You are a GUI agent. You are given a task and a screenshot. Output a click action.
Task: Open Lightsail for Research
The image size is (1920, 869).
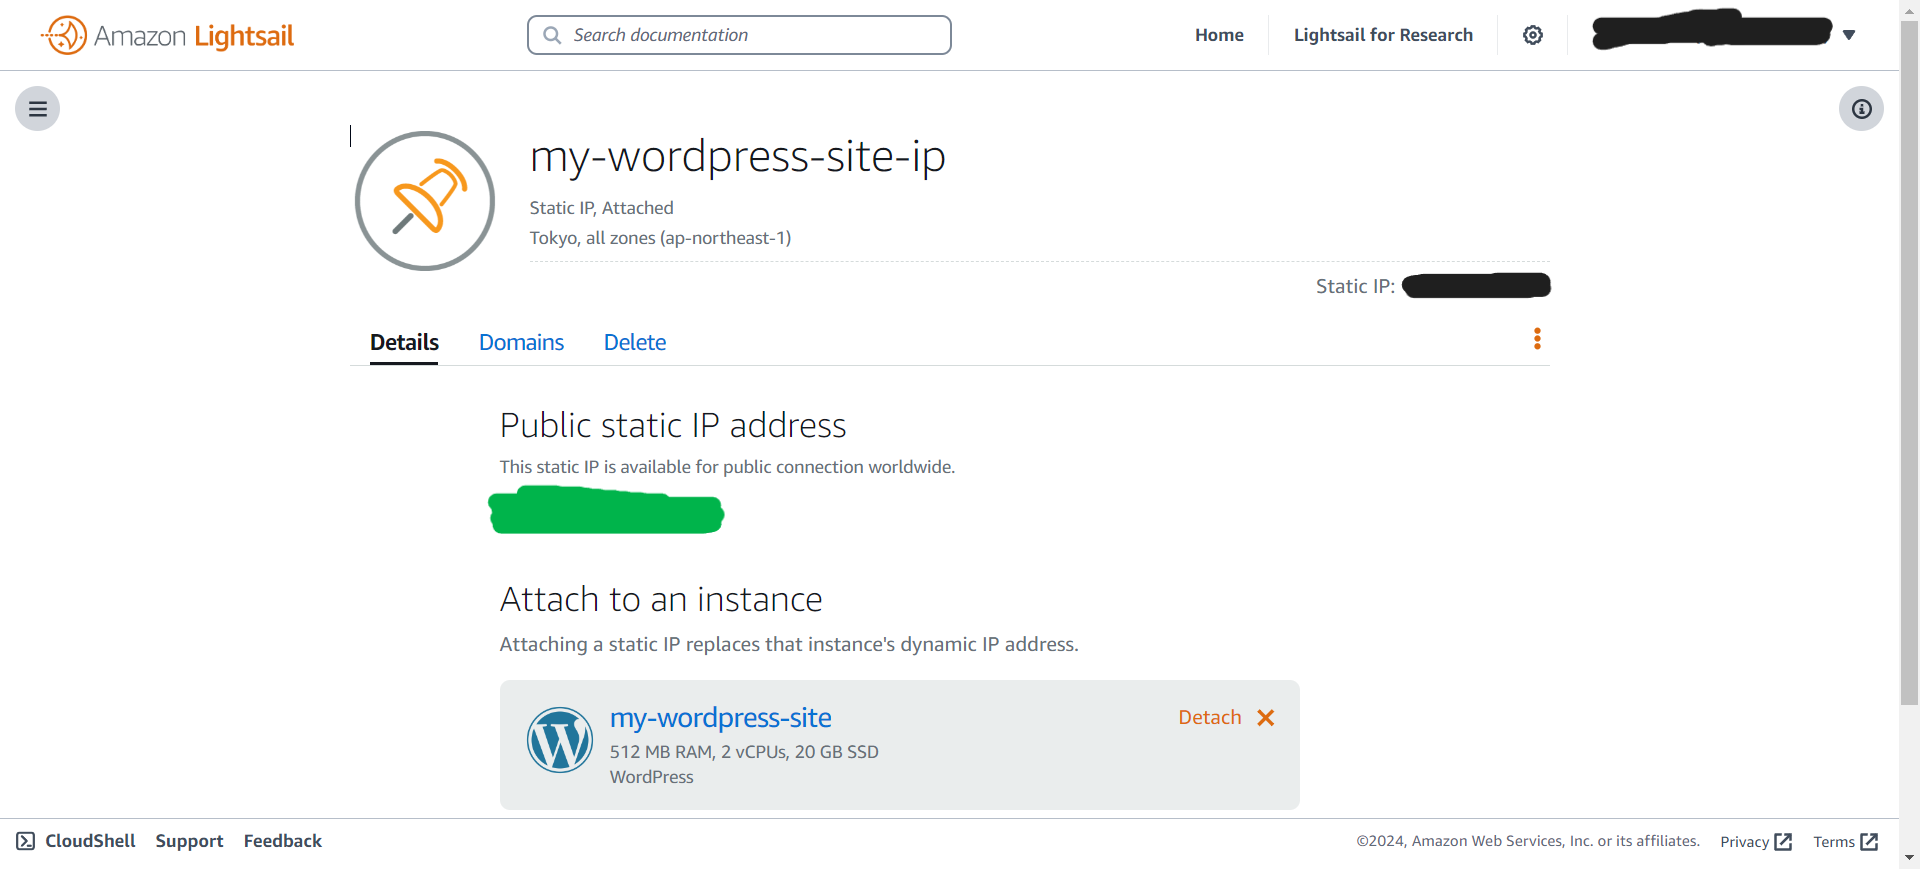click(x=1383, y=35)
